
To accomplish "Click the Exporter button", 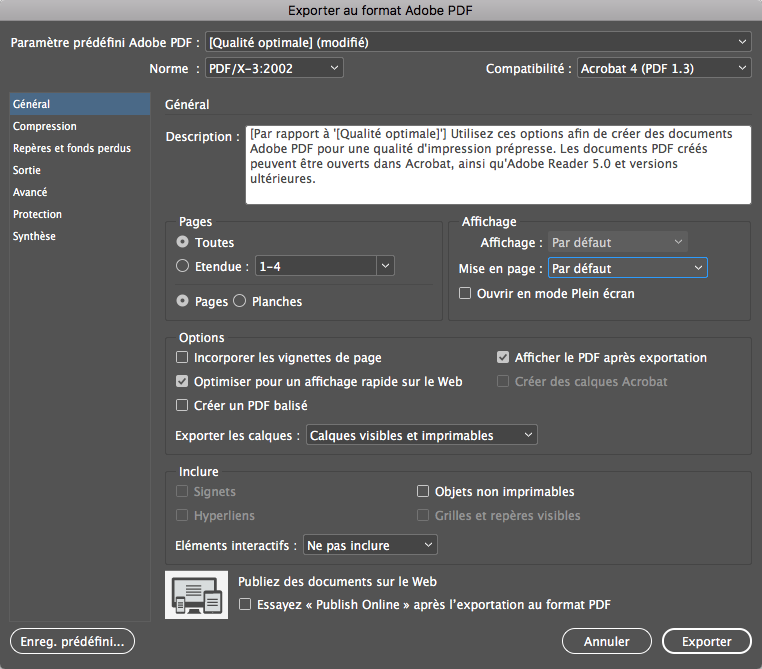I will pos(706,642).
